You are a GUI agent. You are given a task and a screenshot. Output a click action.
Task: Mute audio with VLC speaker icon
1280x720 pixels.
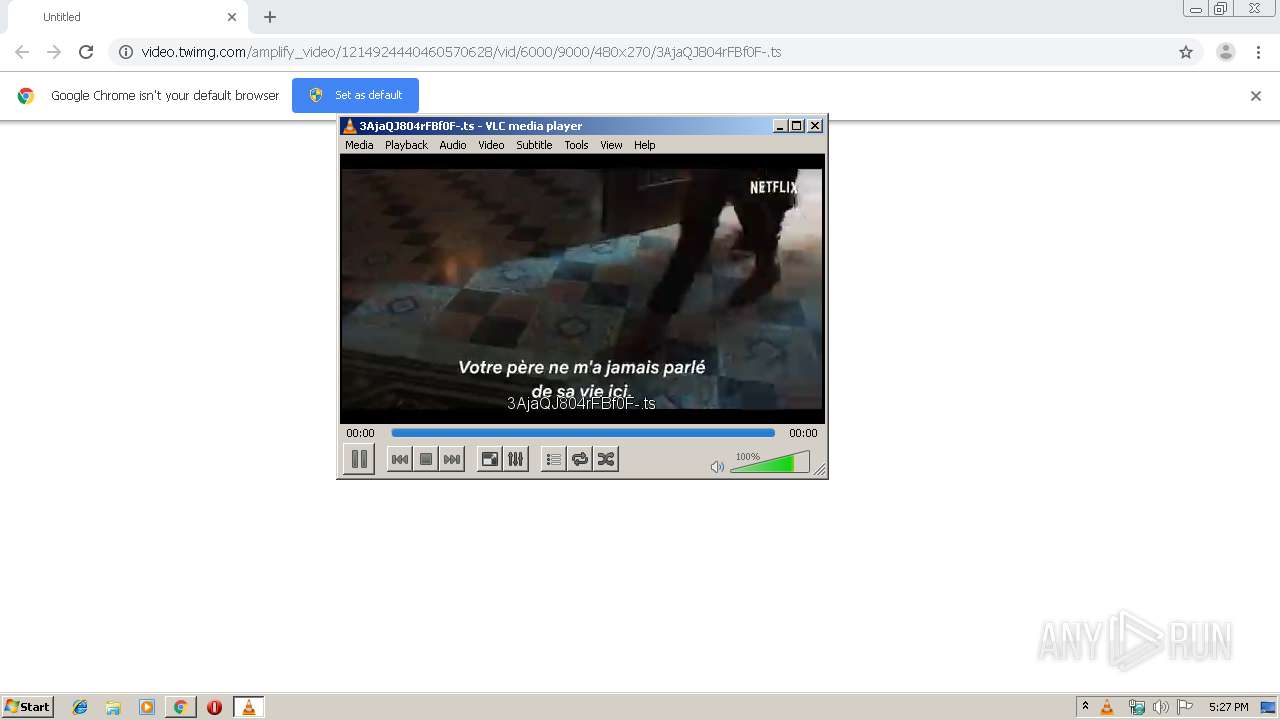[717, 467]
